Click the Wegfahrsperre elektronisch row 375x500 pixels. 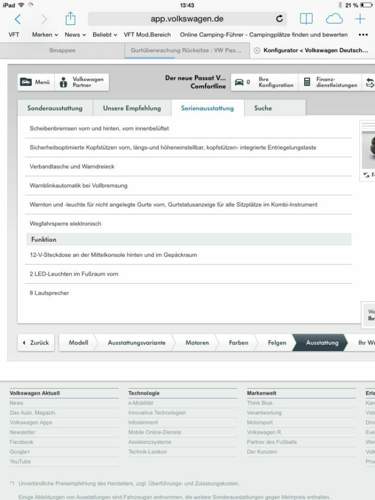188,223
